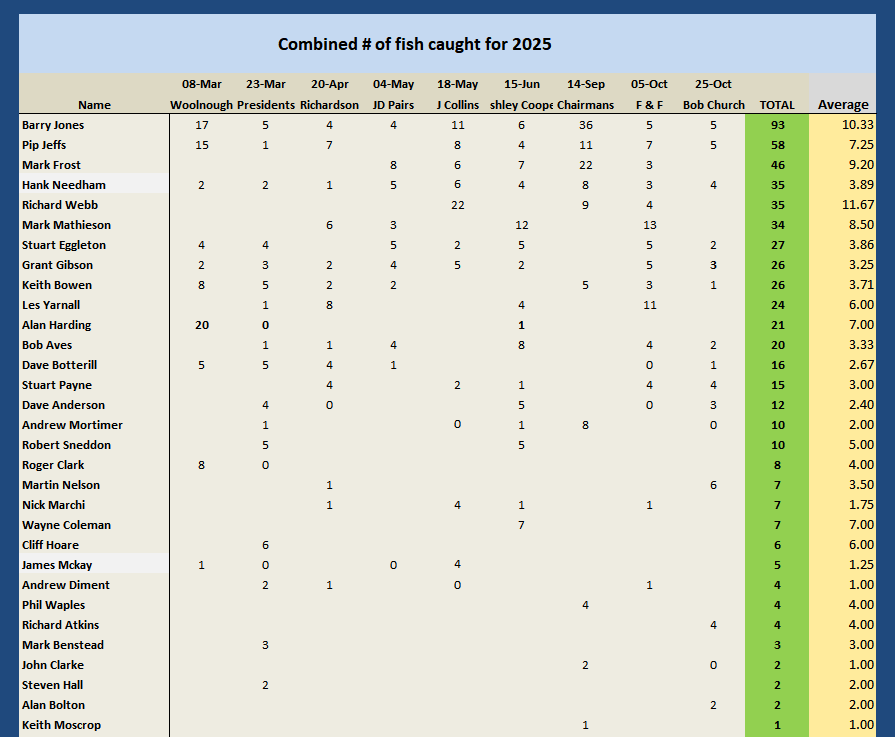
Task: Click the JD Pairs column header
Action: click(393, 105)
